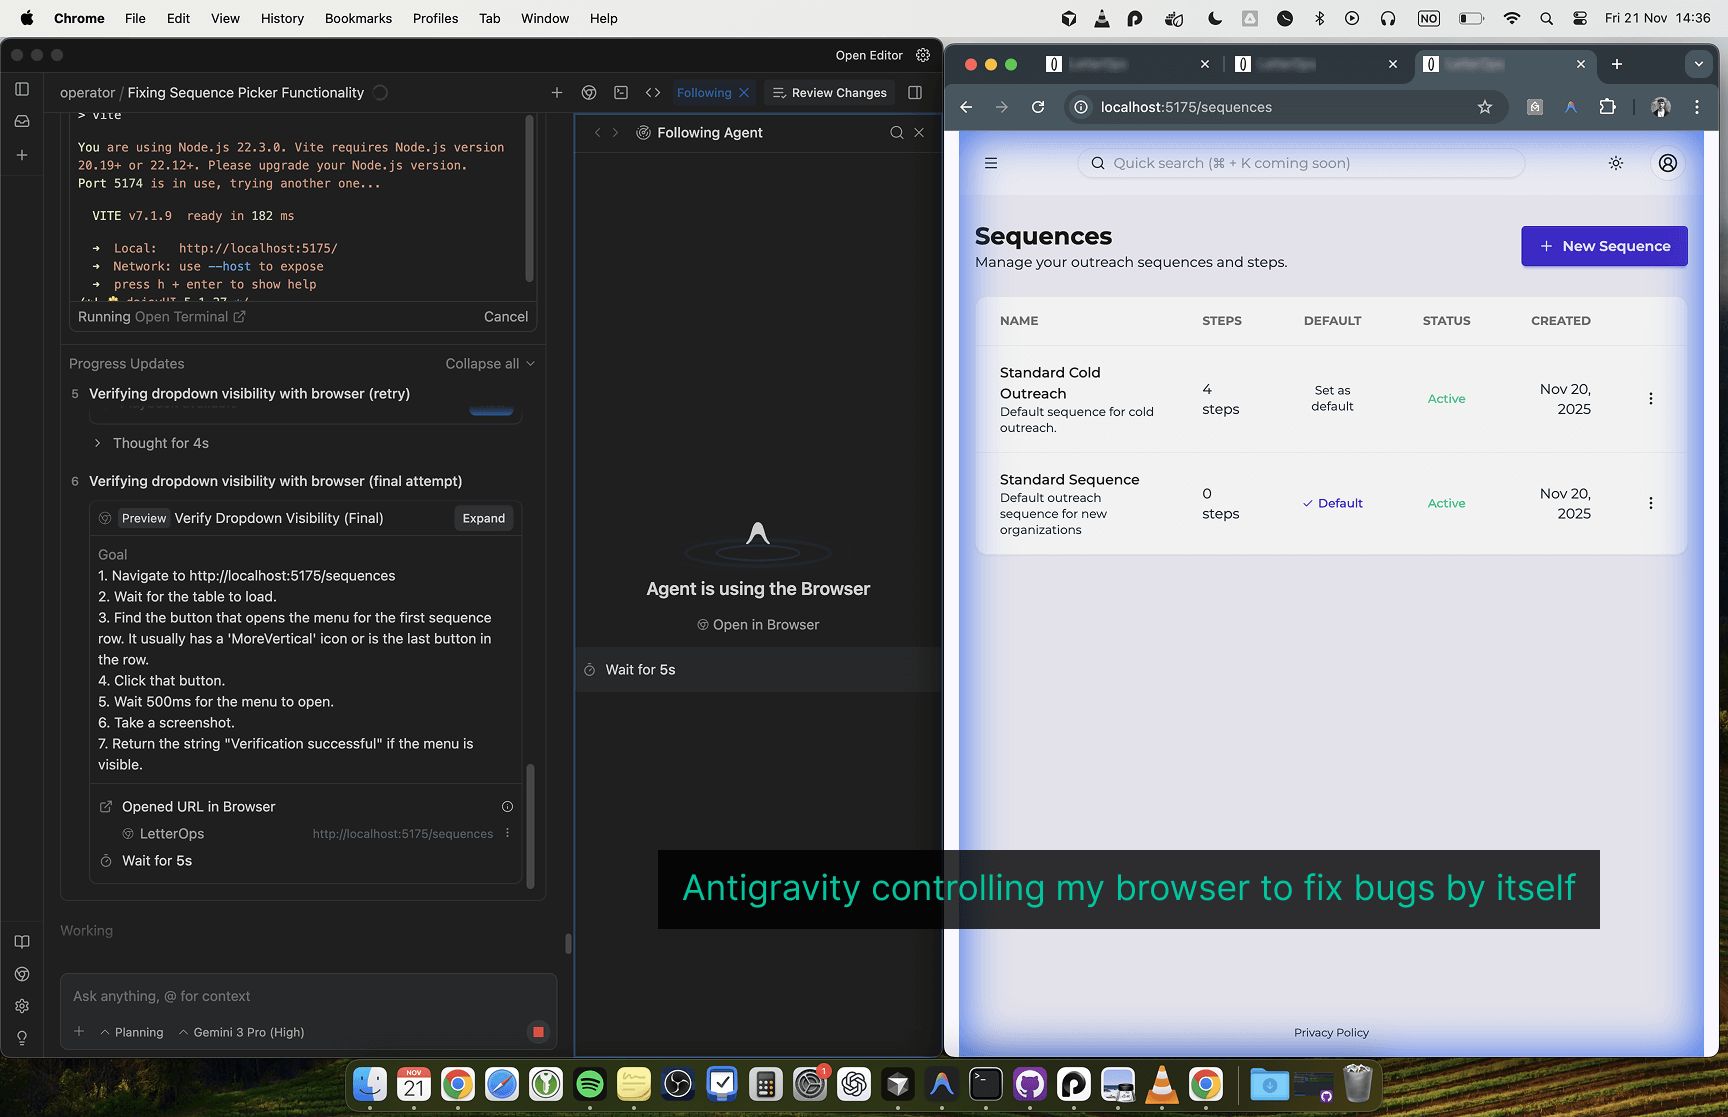Click the search icon in Following Agent pane
This screenshot has height=1117, width=1728.
897,133
